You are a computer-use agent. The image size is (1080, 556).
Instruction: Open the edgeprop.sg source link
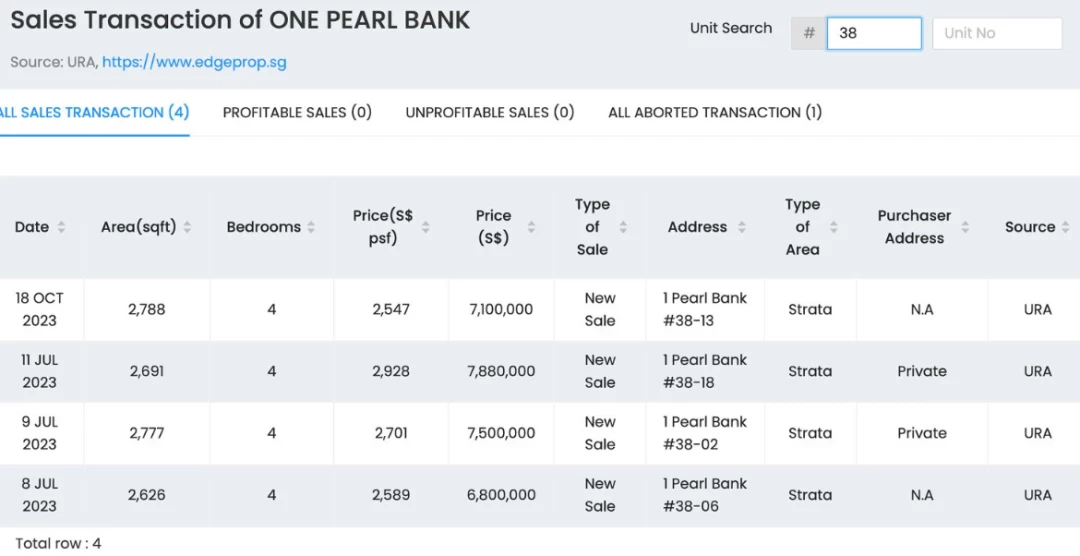(x=194, y=62)
